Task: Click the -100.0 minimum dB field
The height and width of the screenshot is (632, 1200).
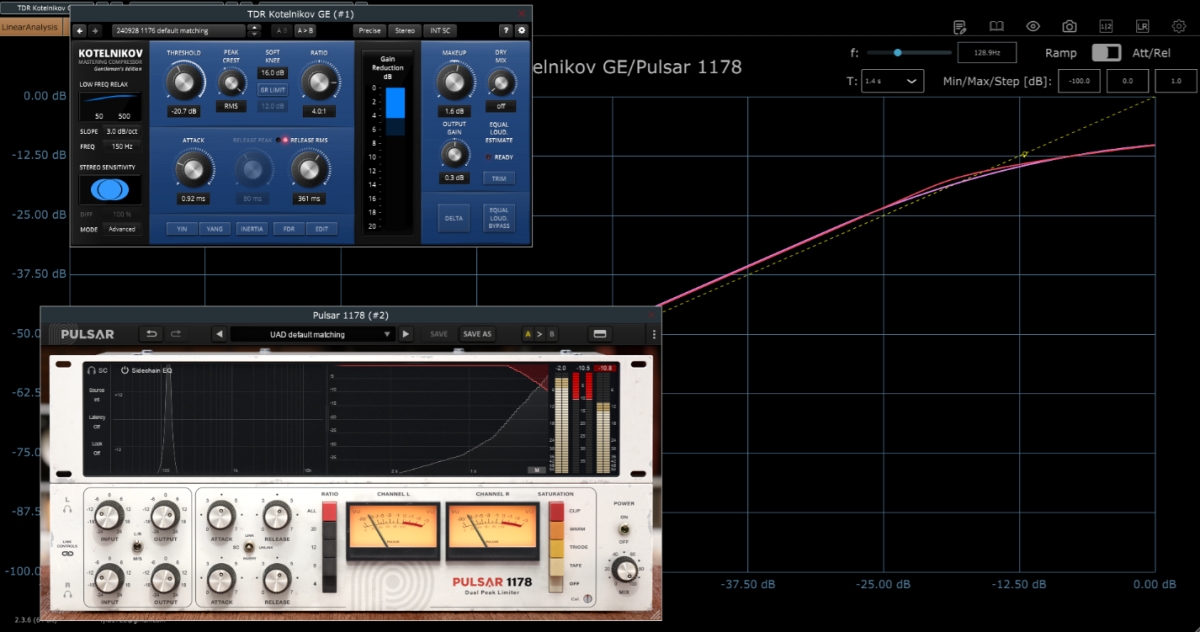Action: [x=1080, y=80]
